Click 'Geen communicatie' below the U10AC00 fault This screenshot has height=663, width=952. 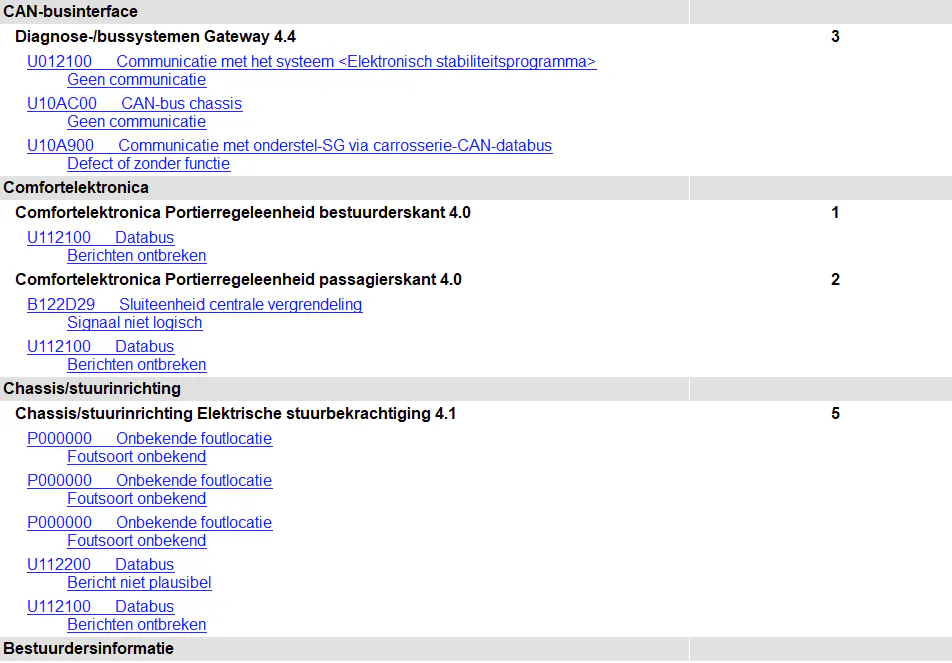tap(136, 122)
